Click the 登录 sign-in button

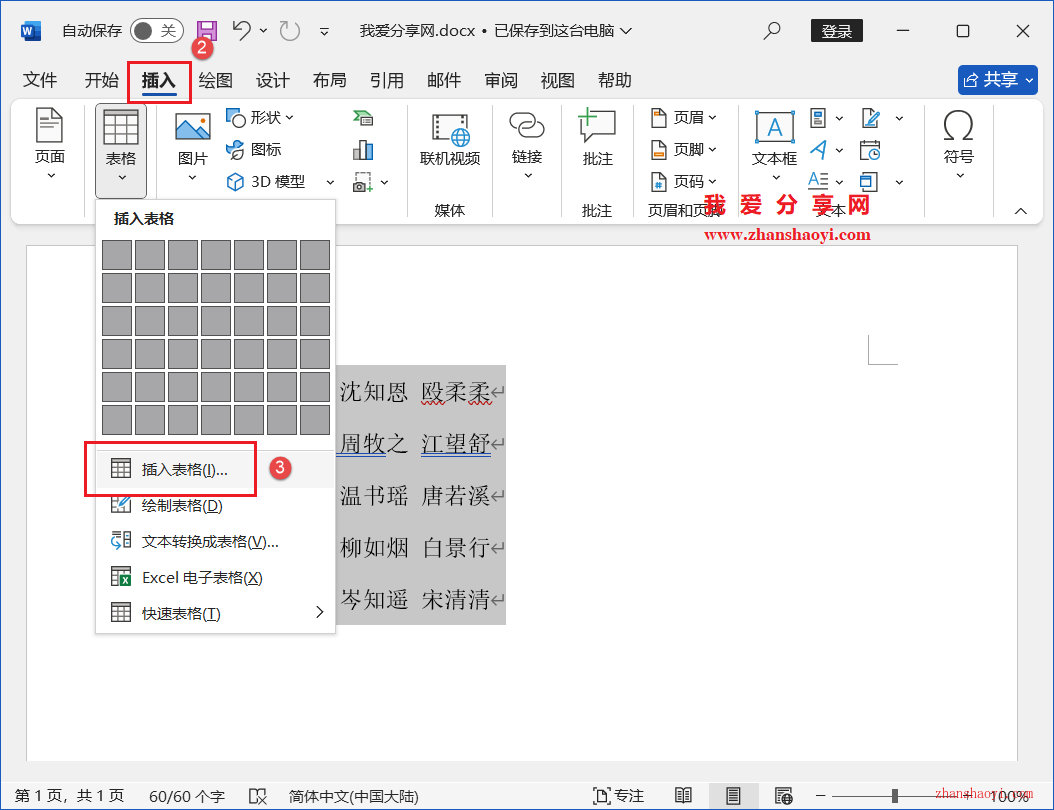[x=836, y=31]
